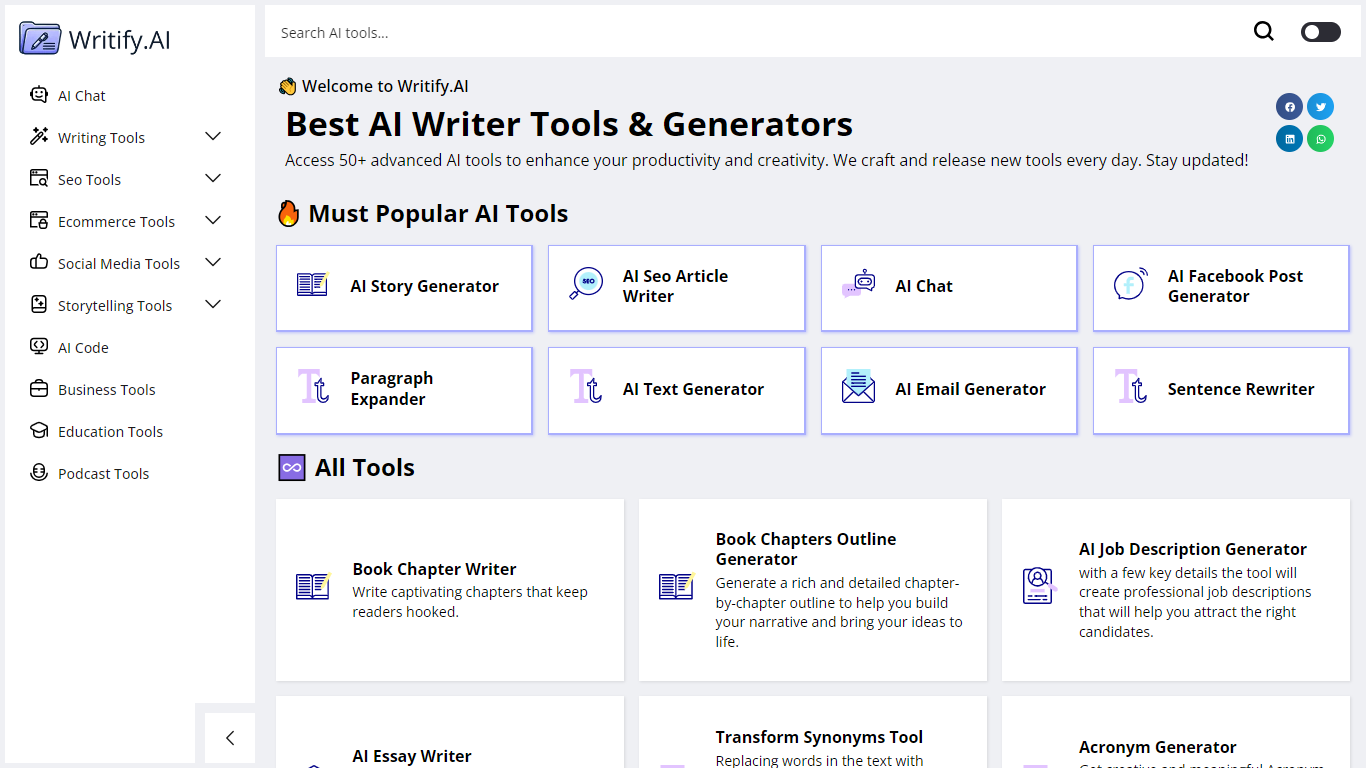1366x768 pixels.
Task: Open the Podcast Tools menu item
Action: point(103,474)
